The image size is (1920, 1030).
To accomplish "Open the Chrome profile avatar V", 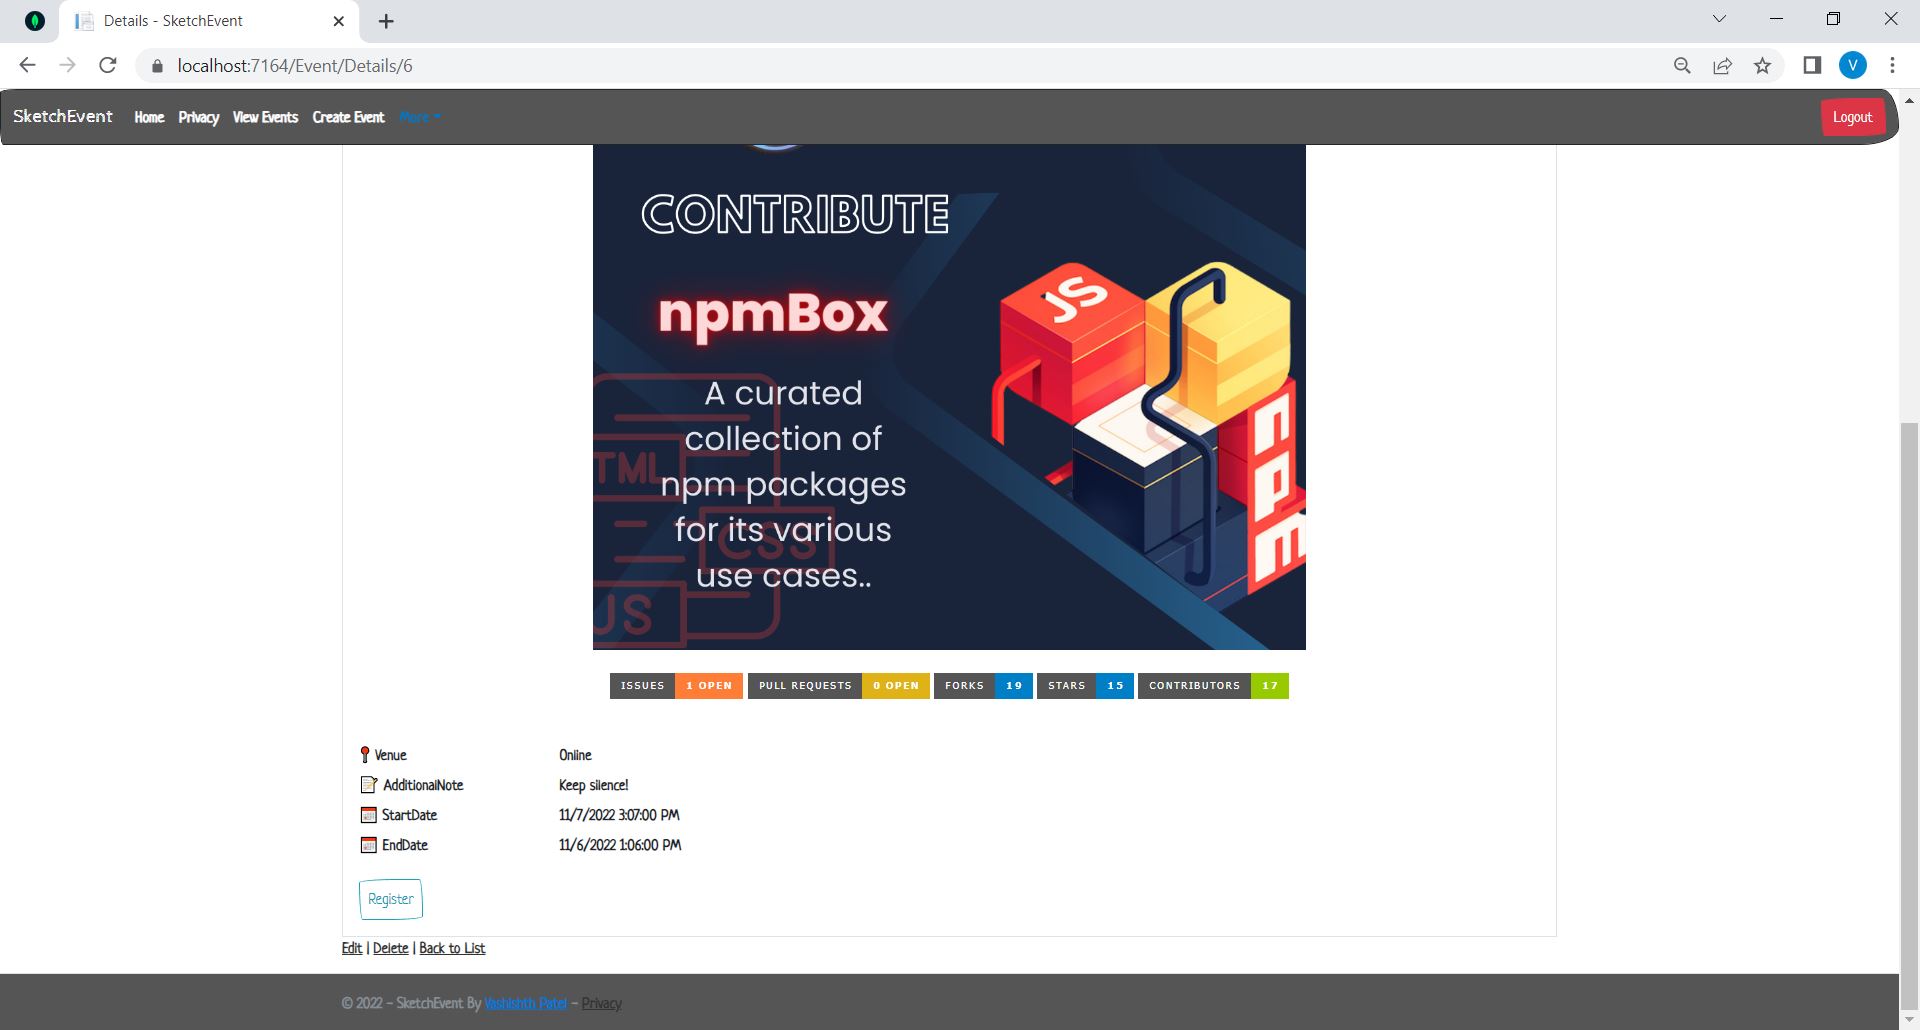I will click(1853, 65).
